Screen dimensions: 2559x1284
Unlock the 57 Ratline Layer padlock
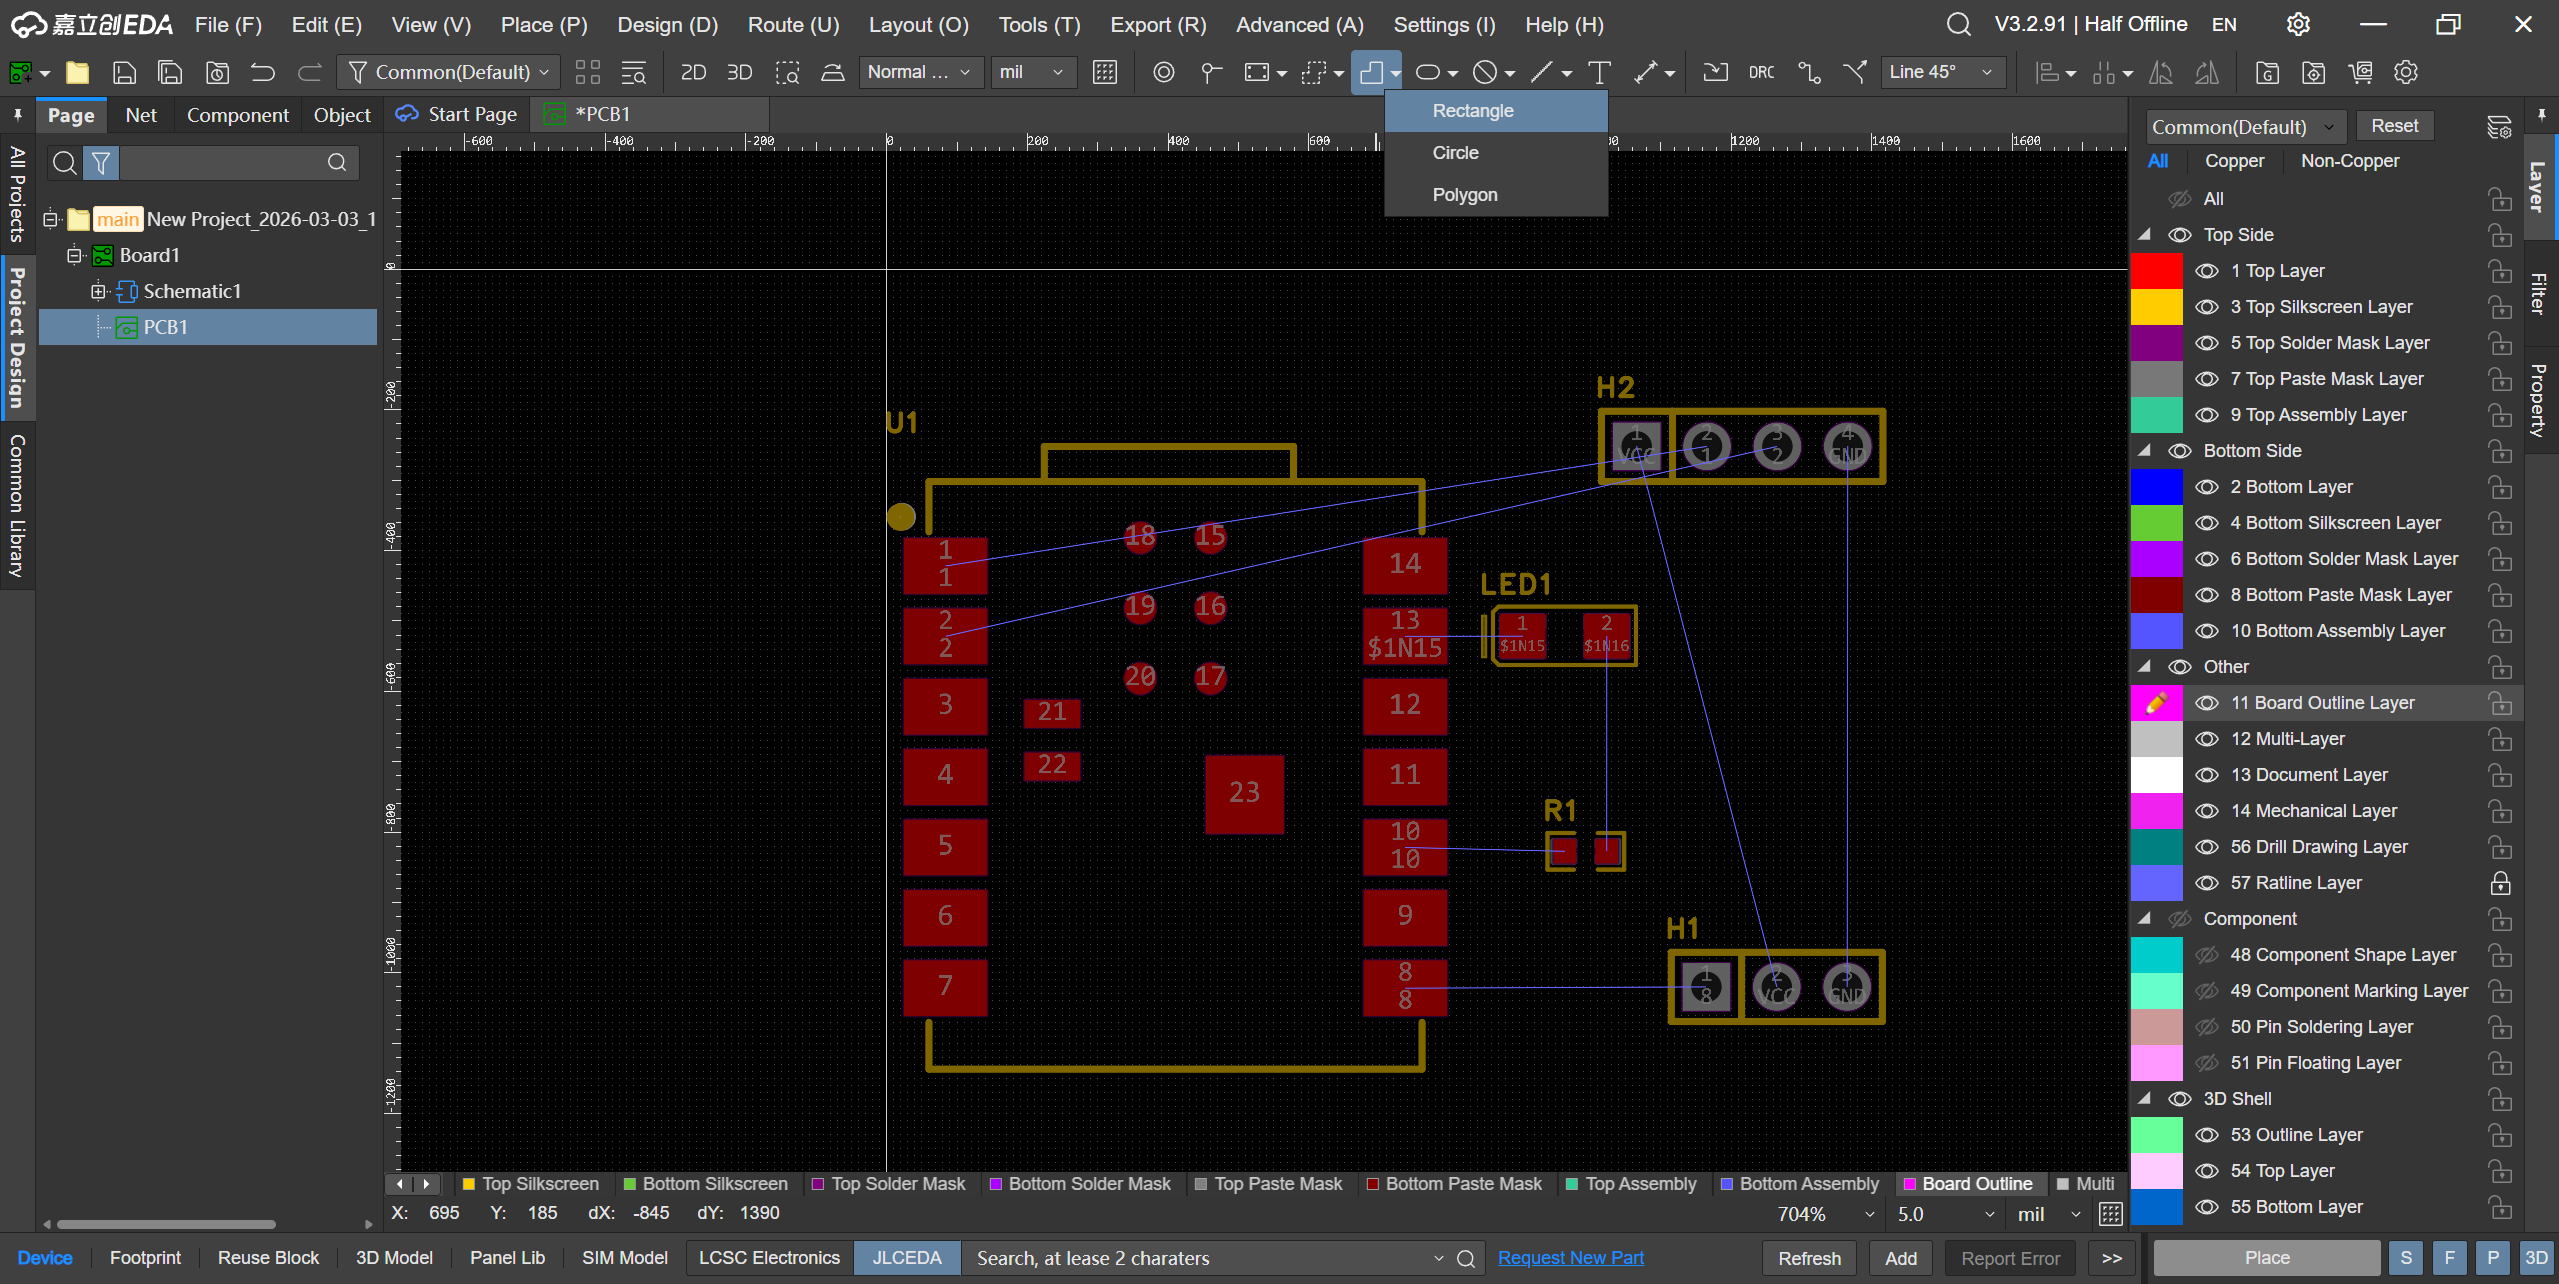pyautogui.click(x=2499, y=883)
